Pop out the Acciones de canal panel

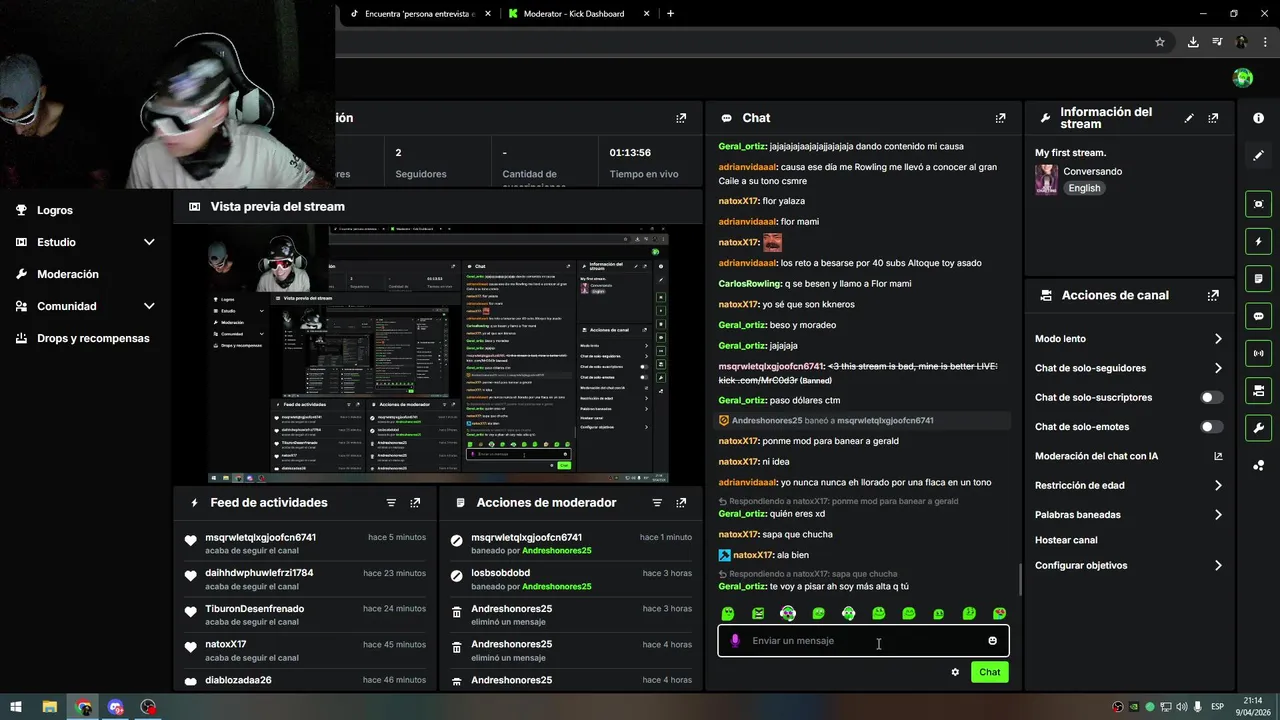coord(1213,296)
